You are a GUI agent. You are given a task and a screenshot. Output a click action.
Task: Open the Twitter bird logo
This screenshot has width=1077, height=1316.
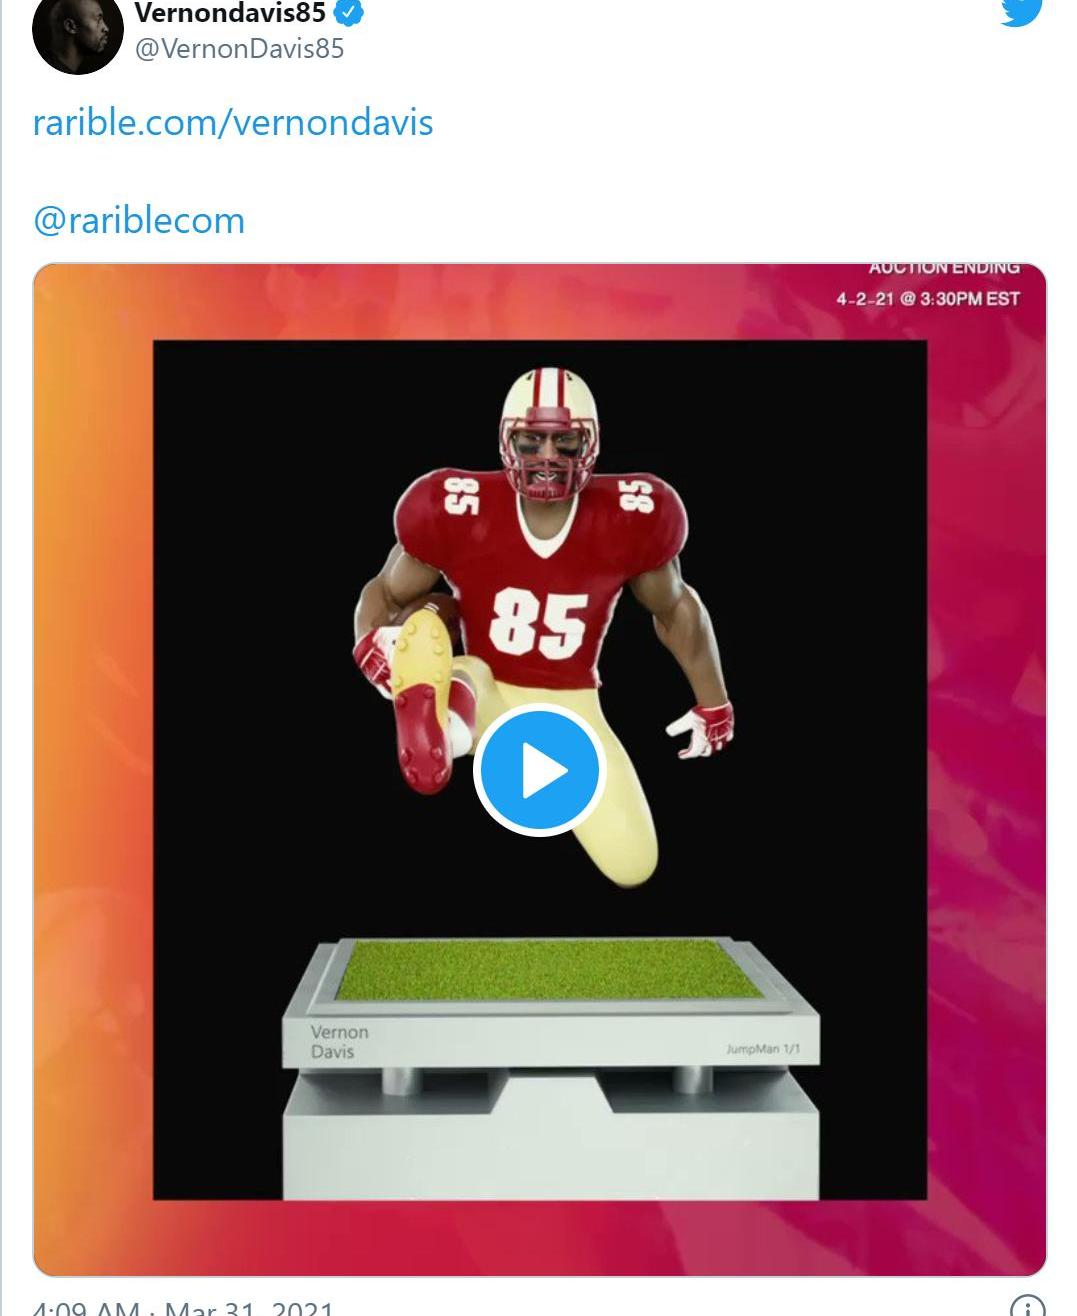pyautogui.click(x=1020, y=12)
